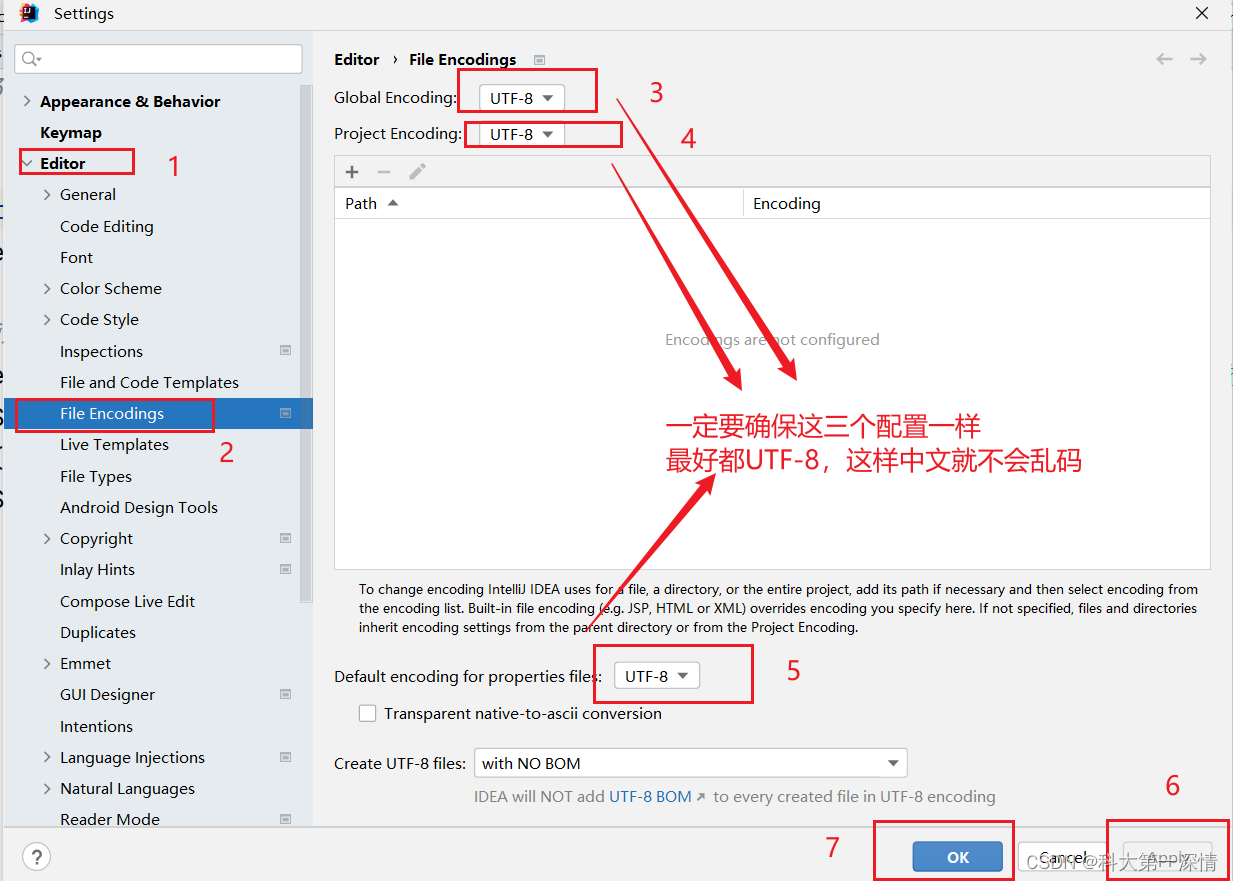Click the project icon next to GUI Designer
The height and width of the screenshot is (881, 1233).
coord(286,694)
